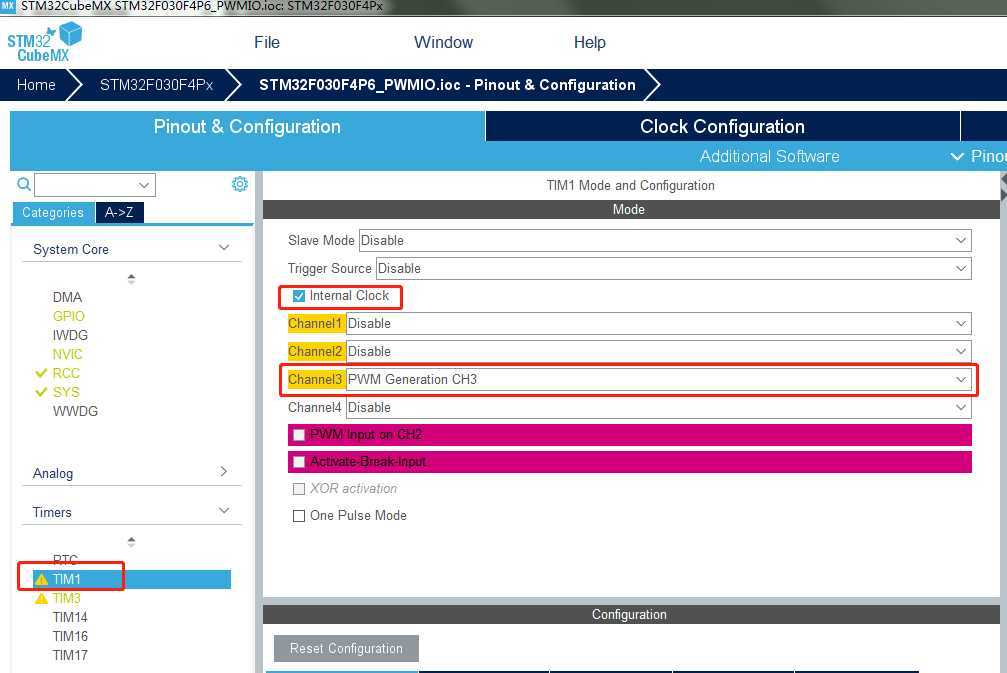Select IWDG in System Core

70,335
